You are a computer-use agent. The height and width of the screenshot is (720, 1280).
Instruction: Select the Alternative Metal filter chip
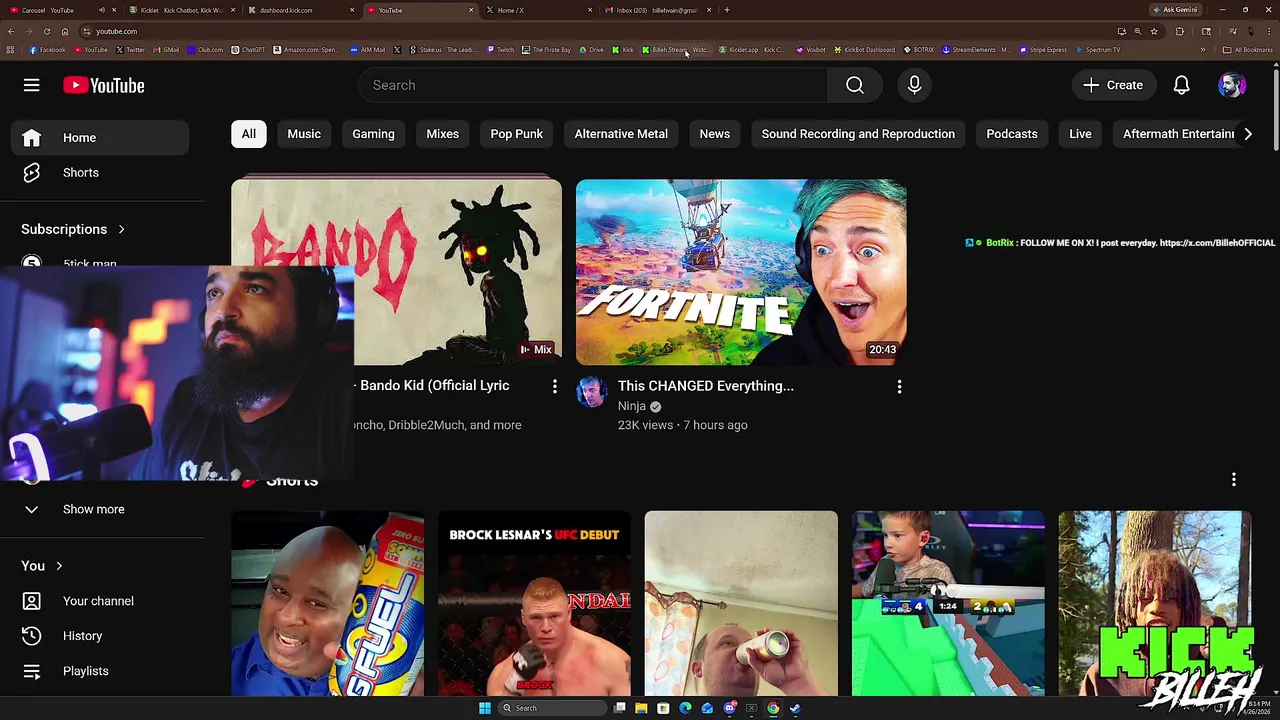[621, 134]
